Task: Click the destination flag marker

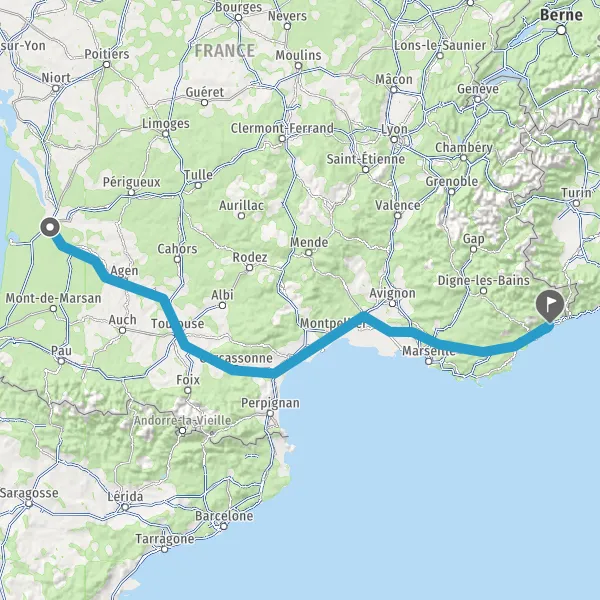Action: (x=550, y=306)
